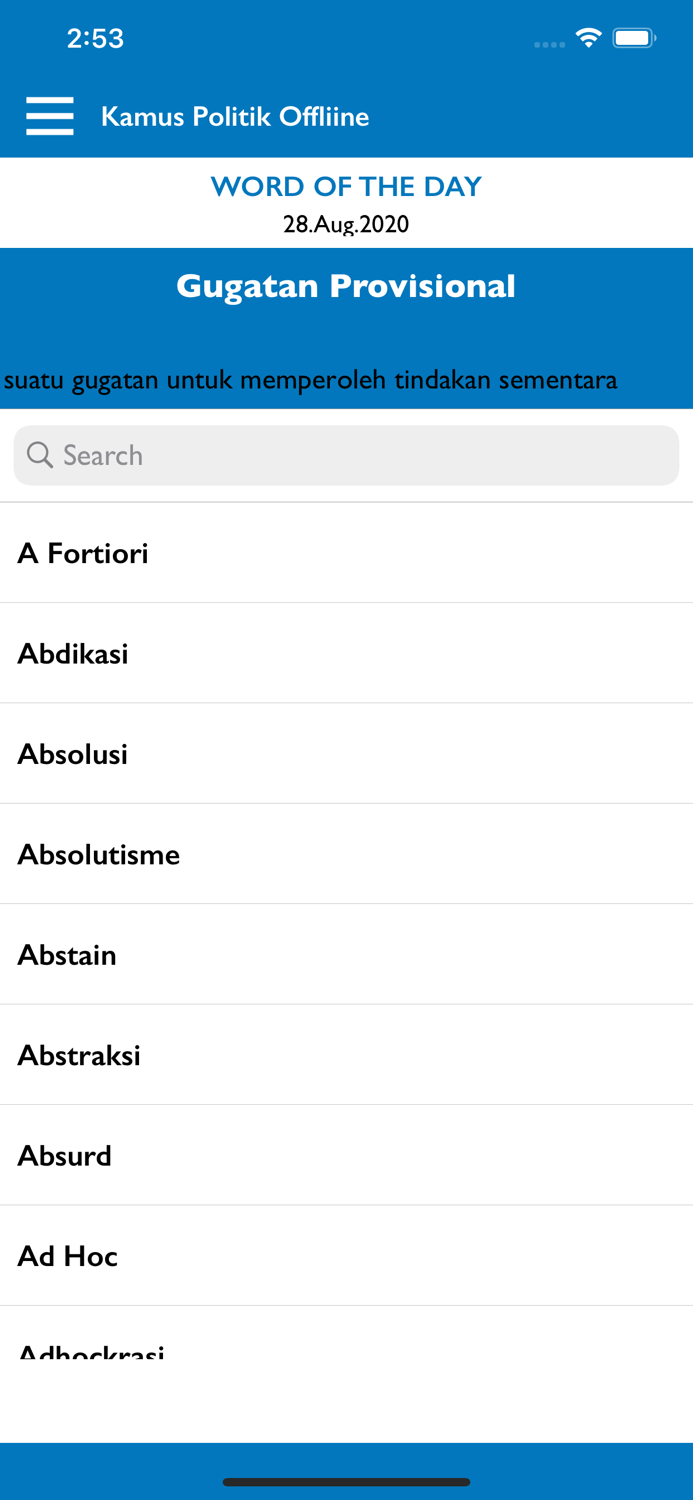Screen dimensions: 693x1500
Task: Tap the battery status icon
Action: pyautogui.click(x=634, y=38)
